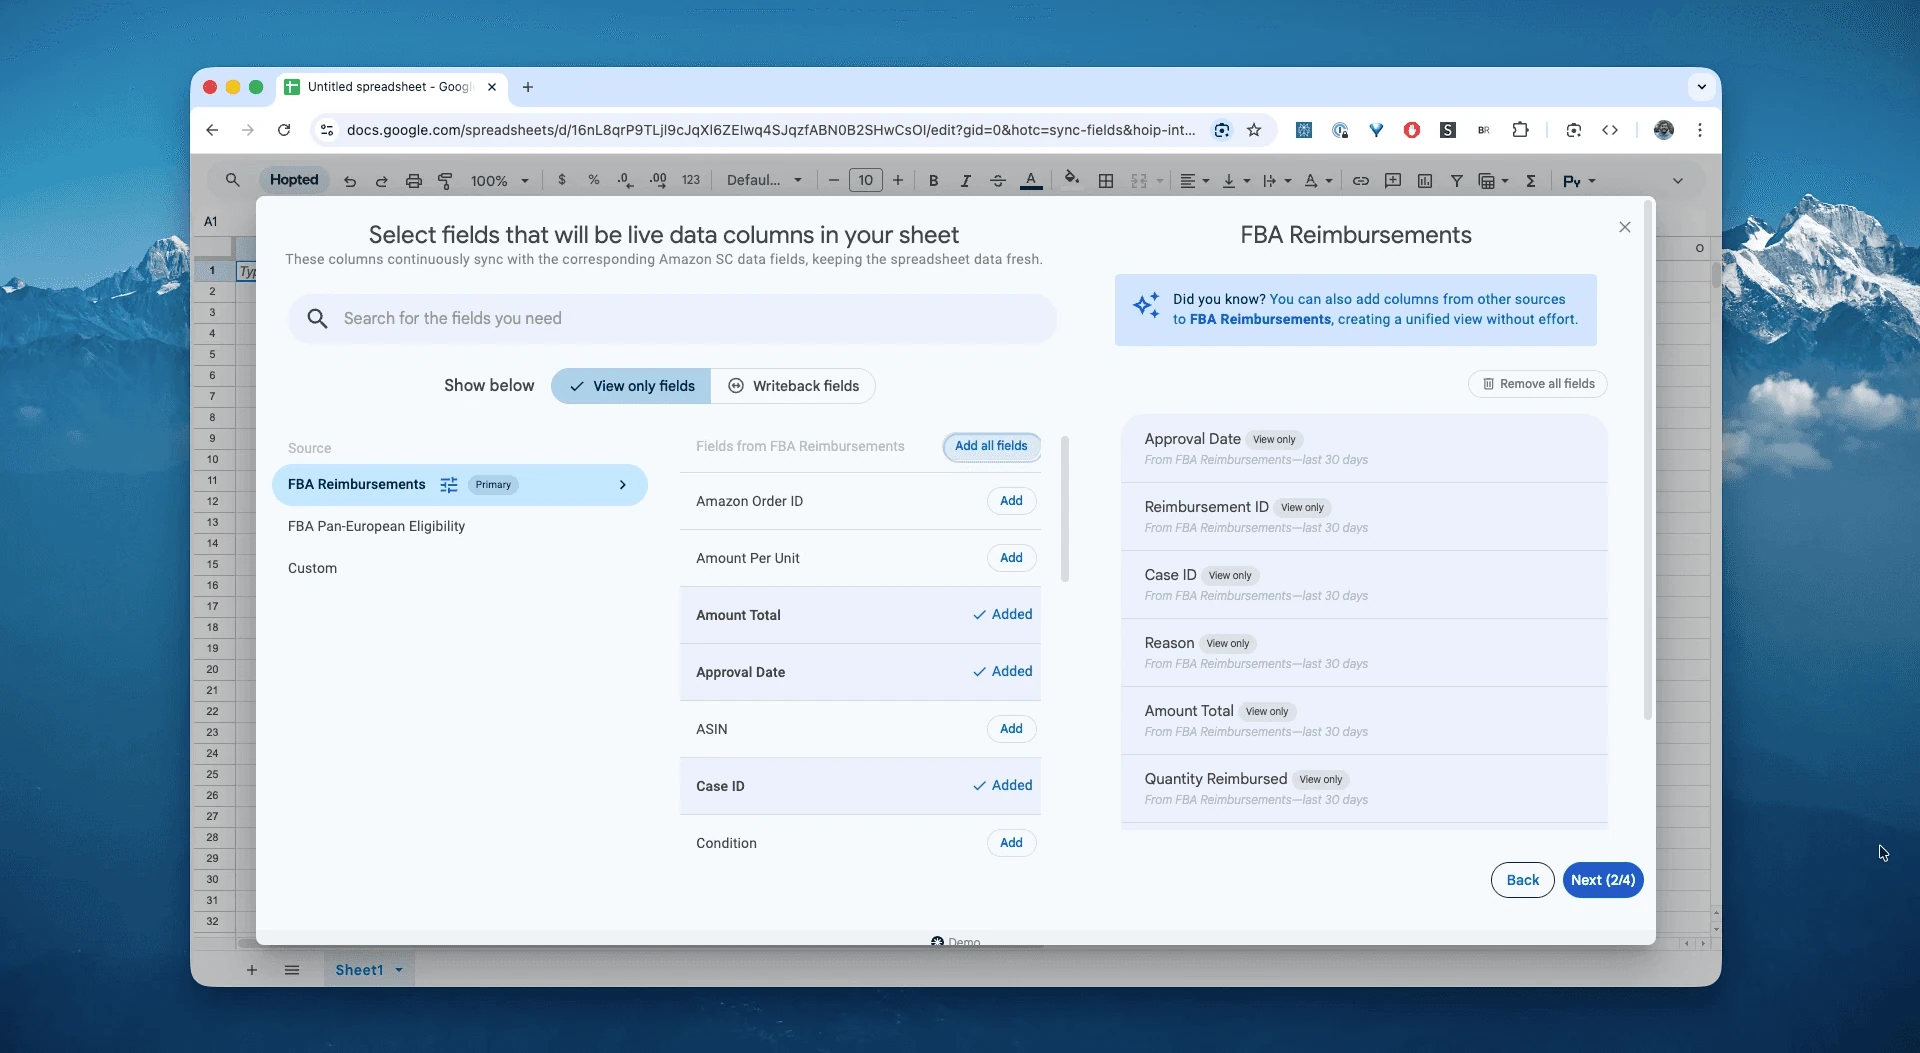Click the Hopted menu item
This screenshot has width=1920, height=1053.
click(294, 180)
